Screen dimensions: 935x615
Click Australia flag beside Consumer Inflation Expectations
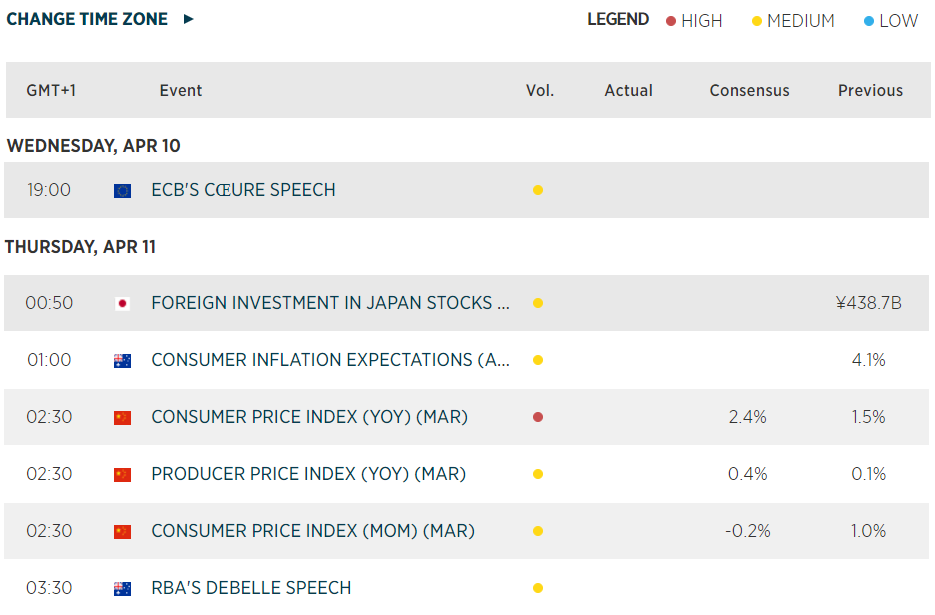coord(123,360)
